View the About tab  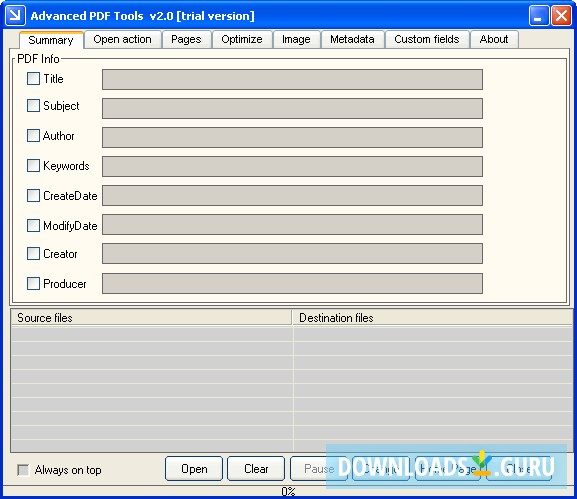coord(494,39)
